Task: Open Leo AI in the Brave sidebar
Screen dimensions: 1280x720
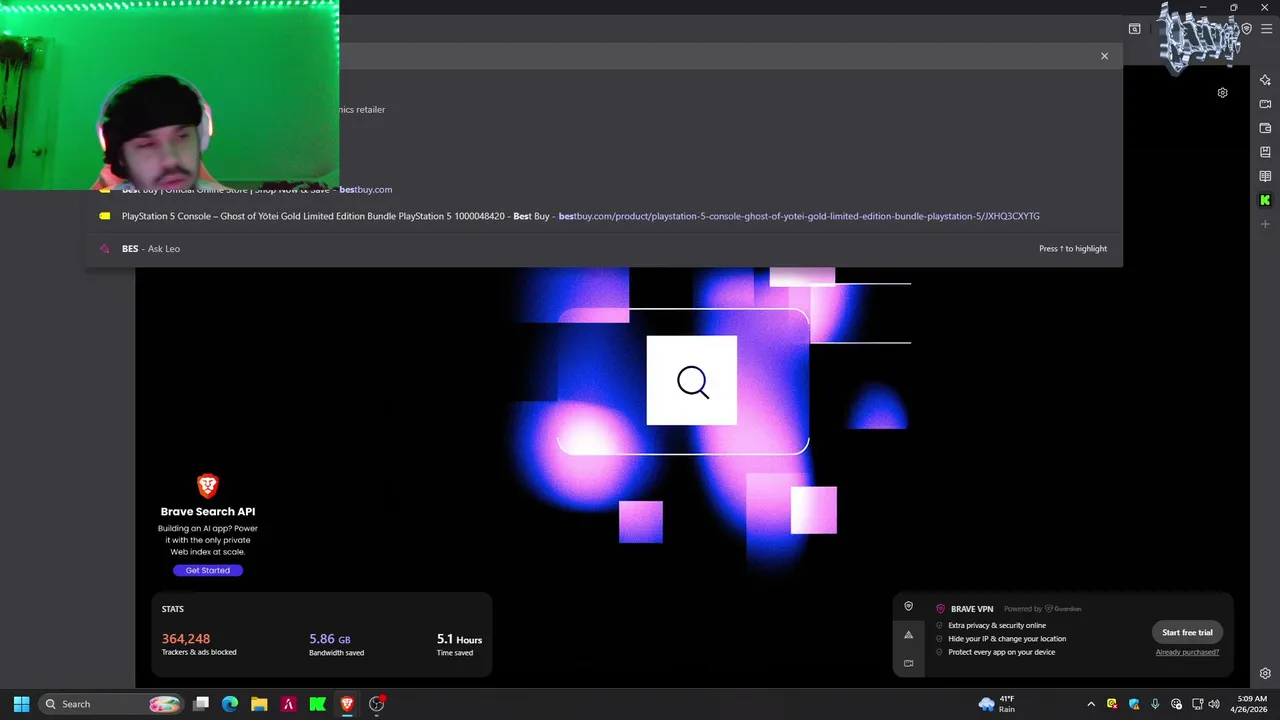Action: click(x=1265, y=80)
